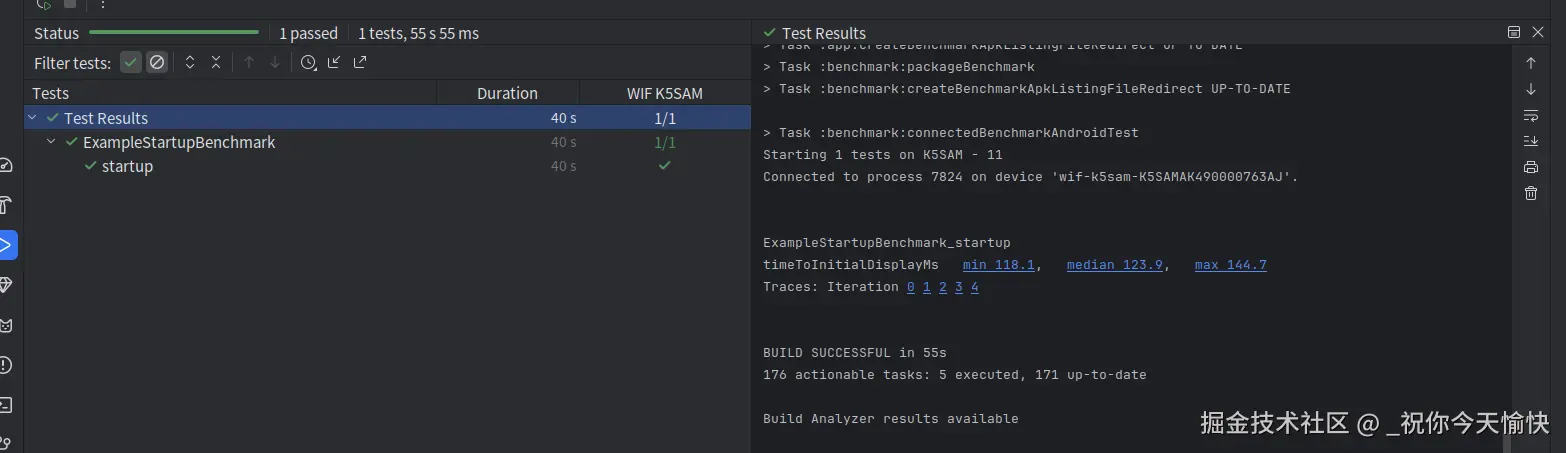Print the console output
The height and width of the screenshot is (453, 1566).
click(1530, 167)
